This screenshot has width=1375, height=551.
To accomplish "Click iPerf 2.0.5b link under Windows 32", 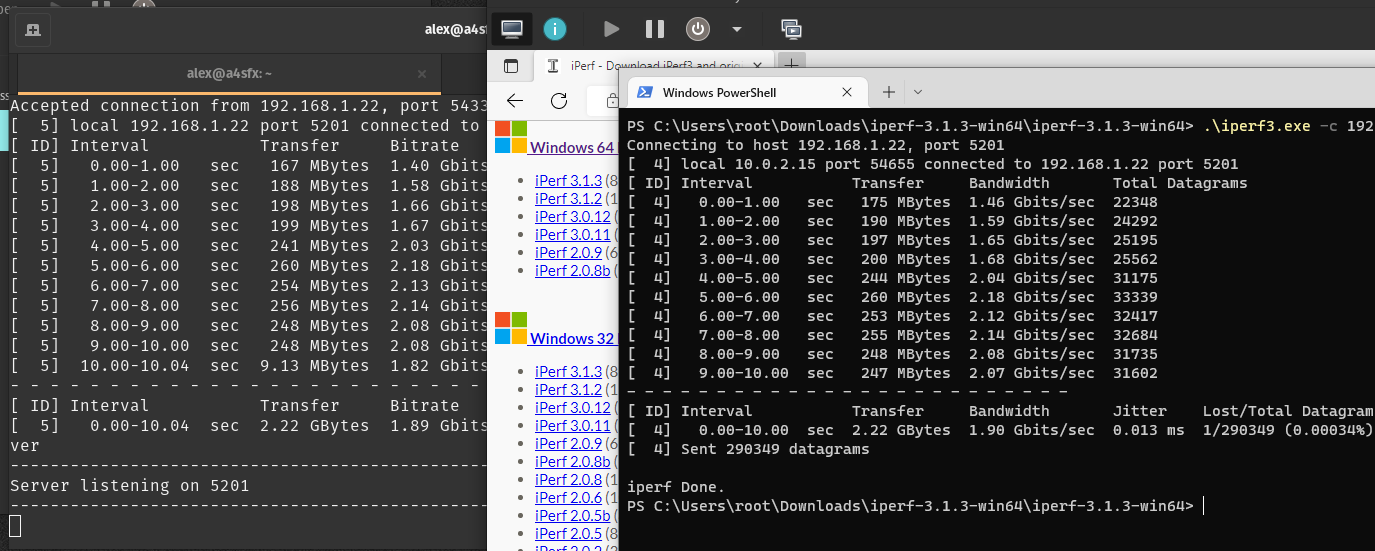I will (x=572, y=515).
